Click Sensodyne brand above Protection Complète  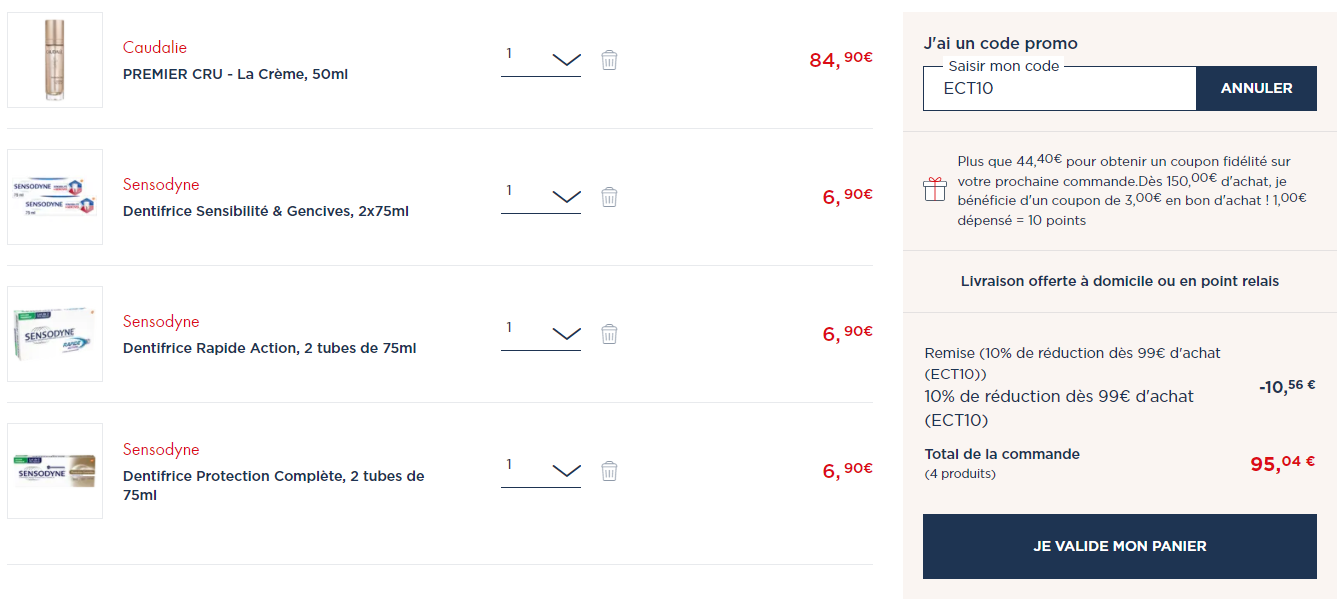161,450
